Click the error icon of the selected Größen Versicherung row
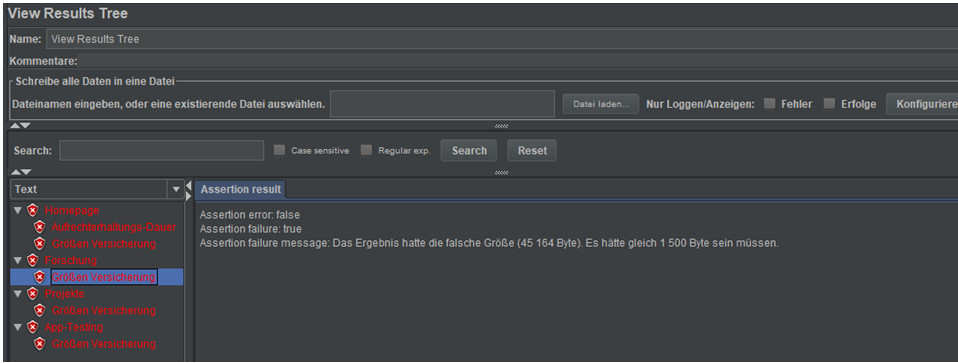The image size is (958, 363). (40, 277)
